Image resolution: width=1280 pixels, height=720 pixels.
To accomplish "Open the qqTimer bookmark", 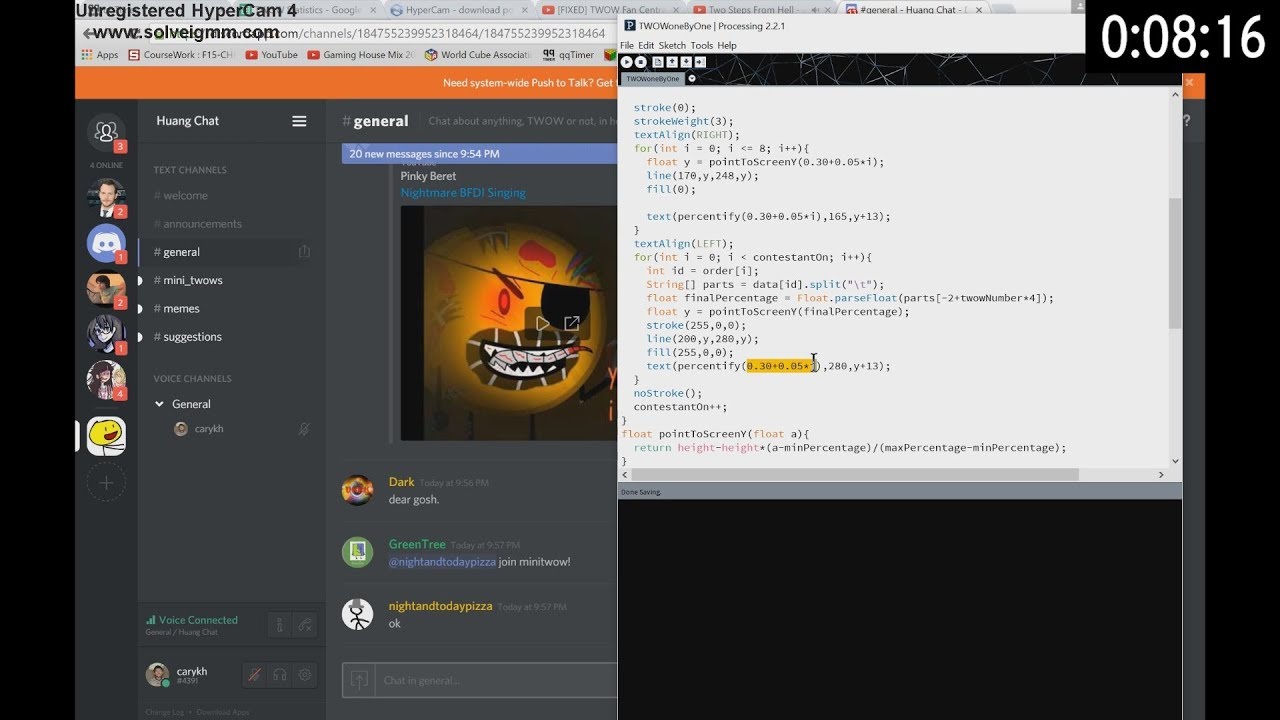I will (x=567, y=55).
